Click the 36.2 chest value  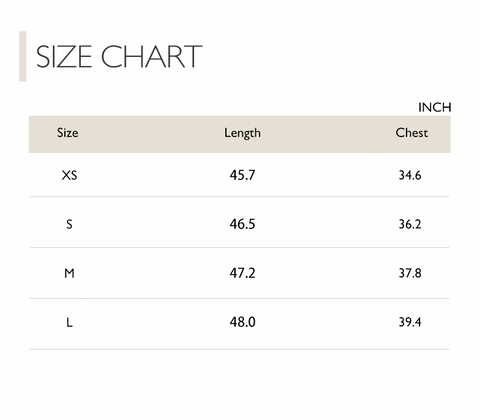click(410, 224)
